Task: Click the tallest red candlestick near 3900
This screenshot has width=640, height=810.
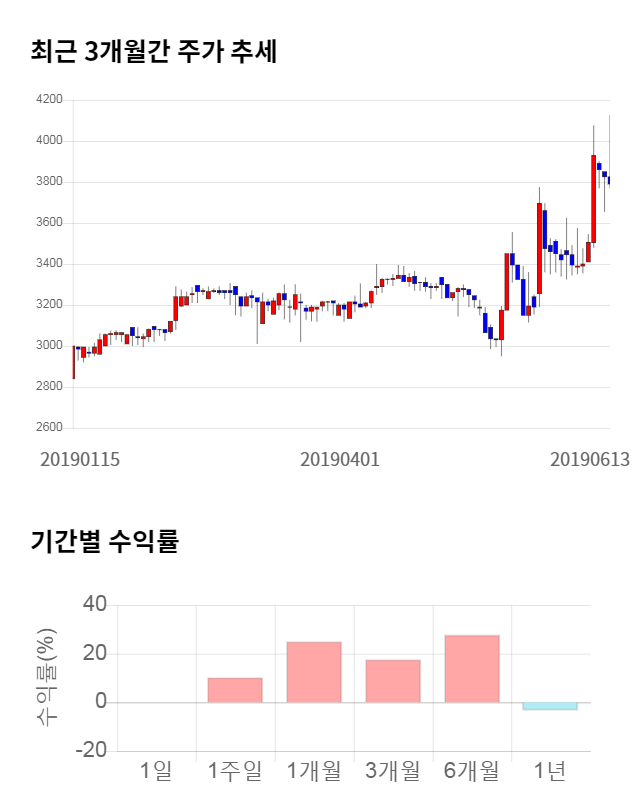Action: pyautogui.click(x=594, y=199)
